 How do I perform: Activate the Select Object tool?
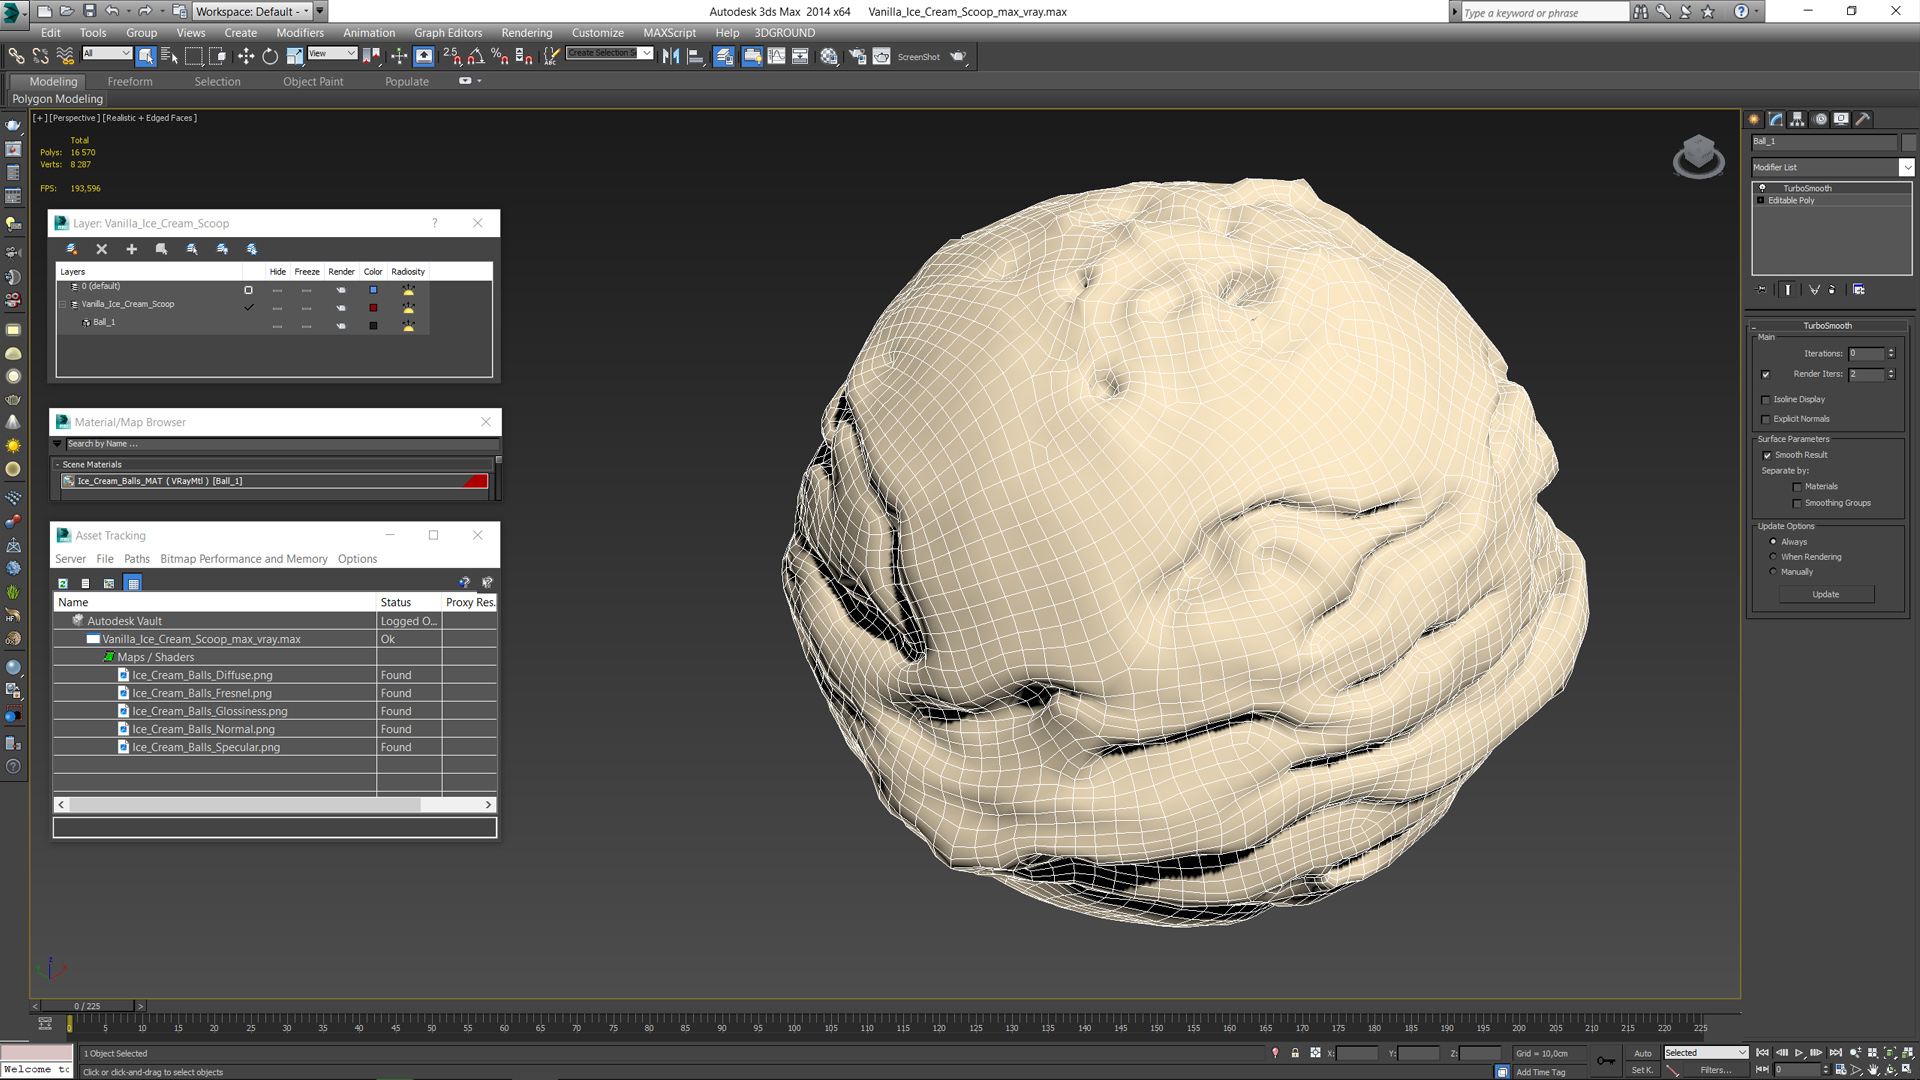(146, 56)
